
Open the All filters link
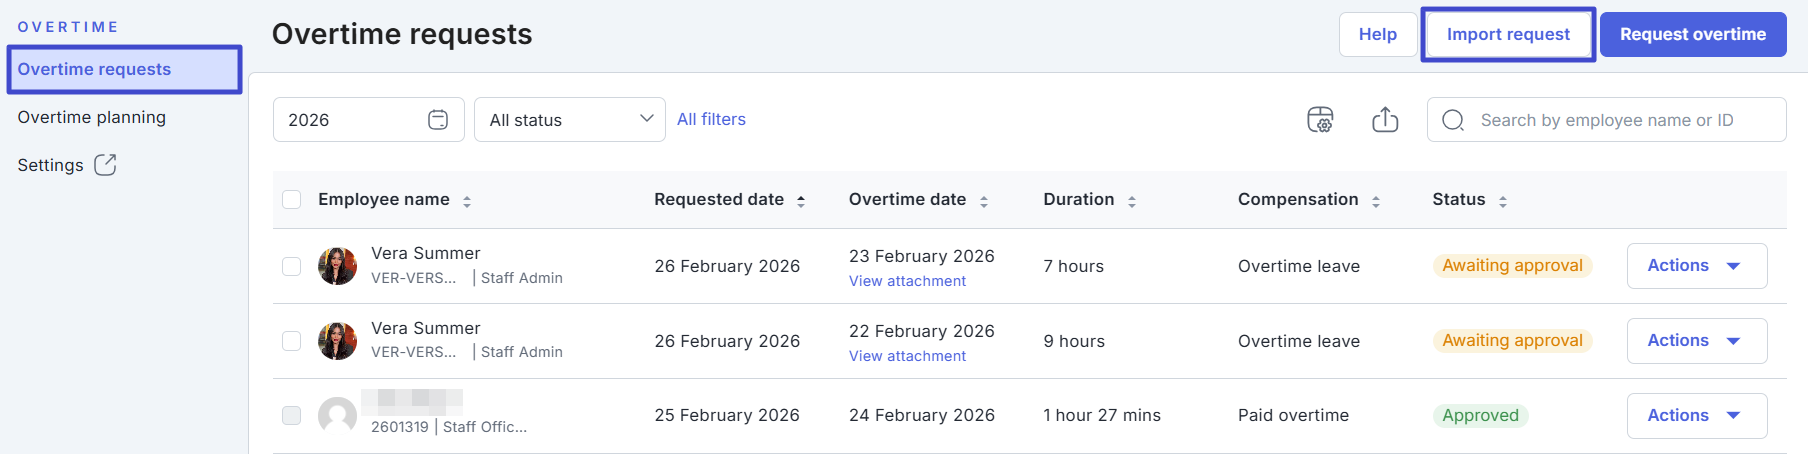coord(711,120)
